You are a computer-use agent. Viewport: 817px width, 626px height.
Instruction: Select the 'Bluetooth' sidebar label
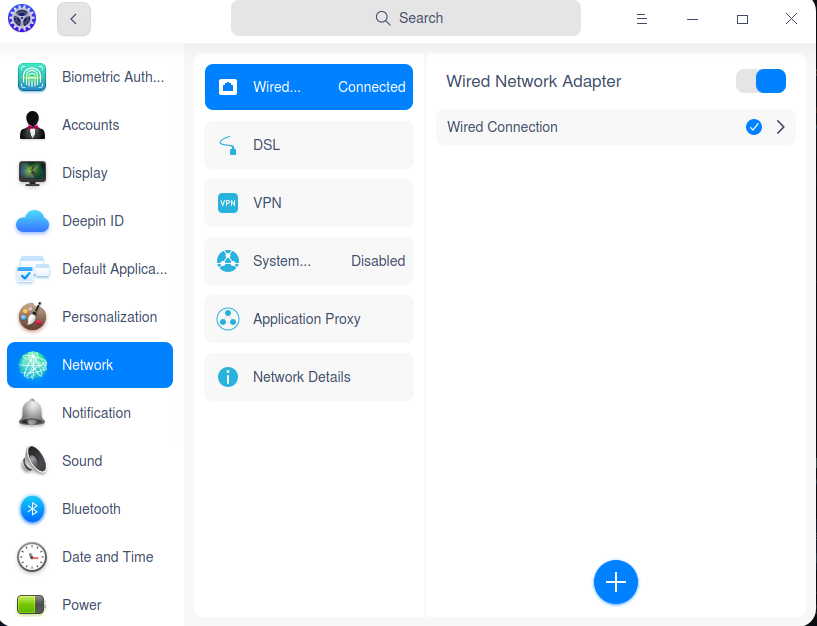coord(91,509)
